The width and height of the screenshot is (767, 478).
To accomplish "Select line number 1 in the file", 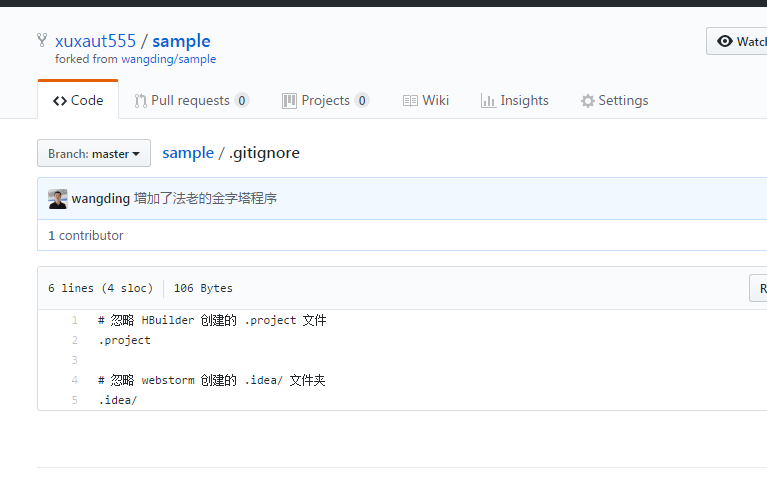I will 75,320.
